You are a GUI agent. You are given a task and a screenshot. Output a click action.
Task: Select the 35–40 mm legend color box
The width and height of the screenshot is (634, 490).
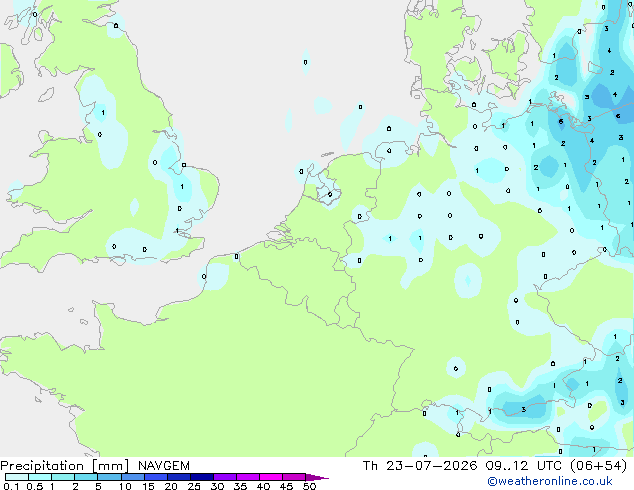248,477
